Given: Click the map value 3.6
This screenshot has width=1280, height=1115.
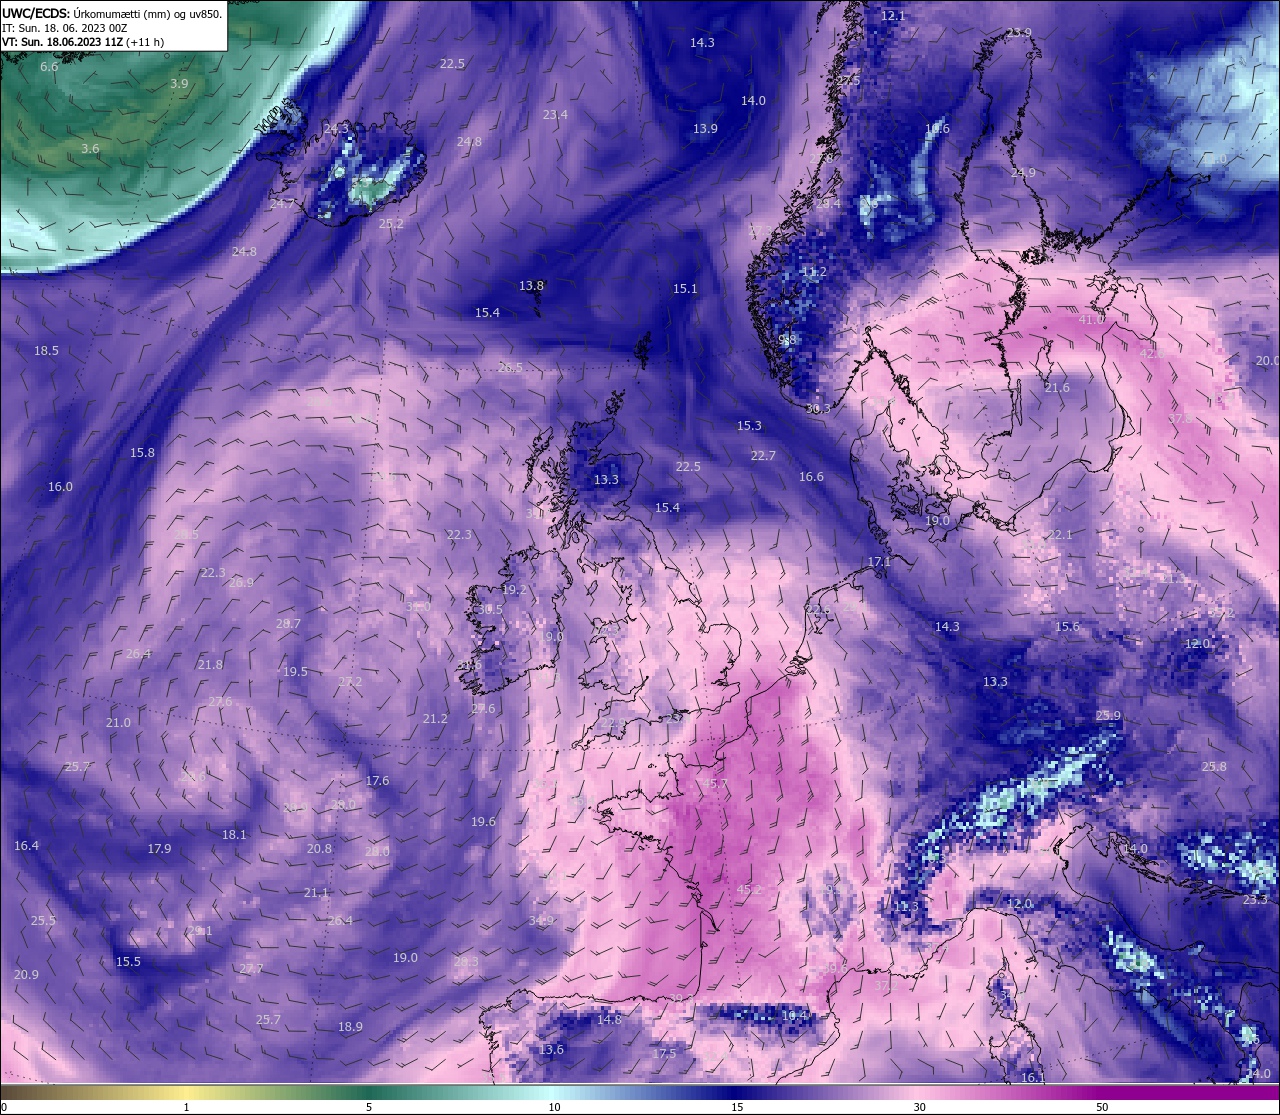Looking at the screenshot, I should (90, 149).
